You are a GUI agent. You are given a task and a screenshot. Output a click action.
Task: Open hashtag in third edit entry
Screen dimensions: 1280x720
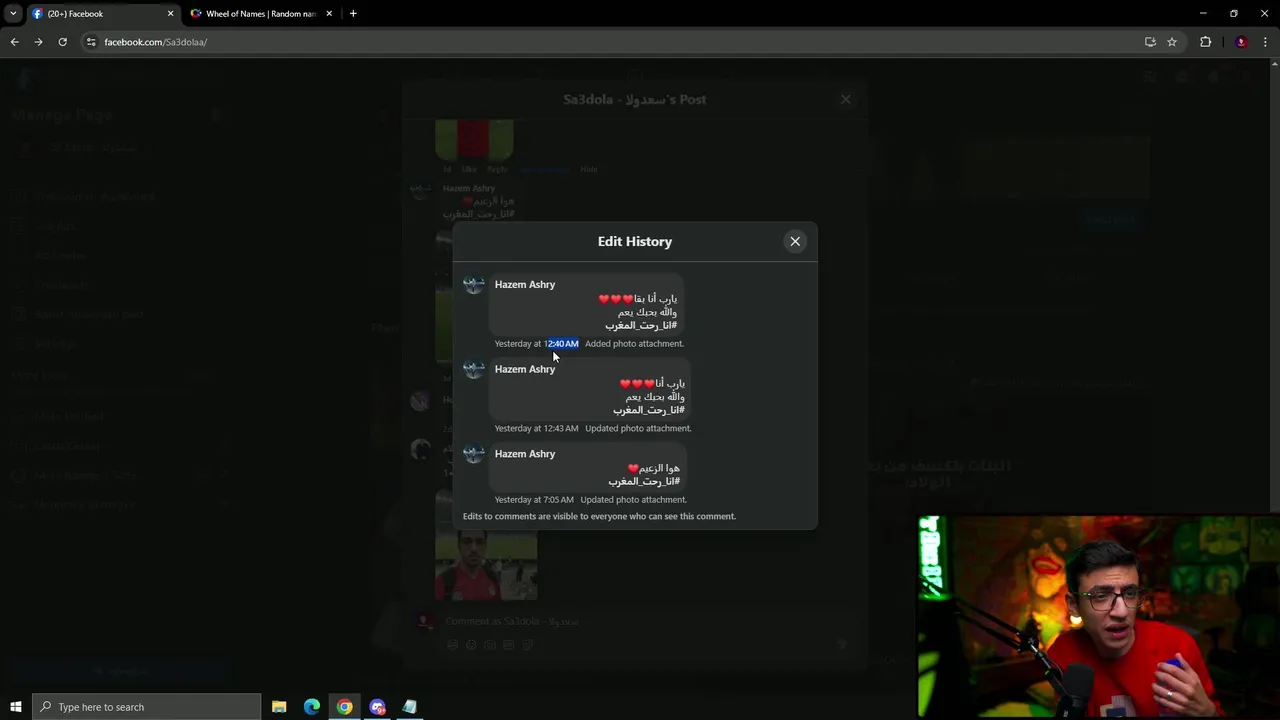pos(645,481)
